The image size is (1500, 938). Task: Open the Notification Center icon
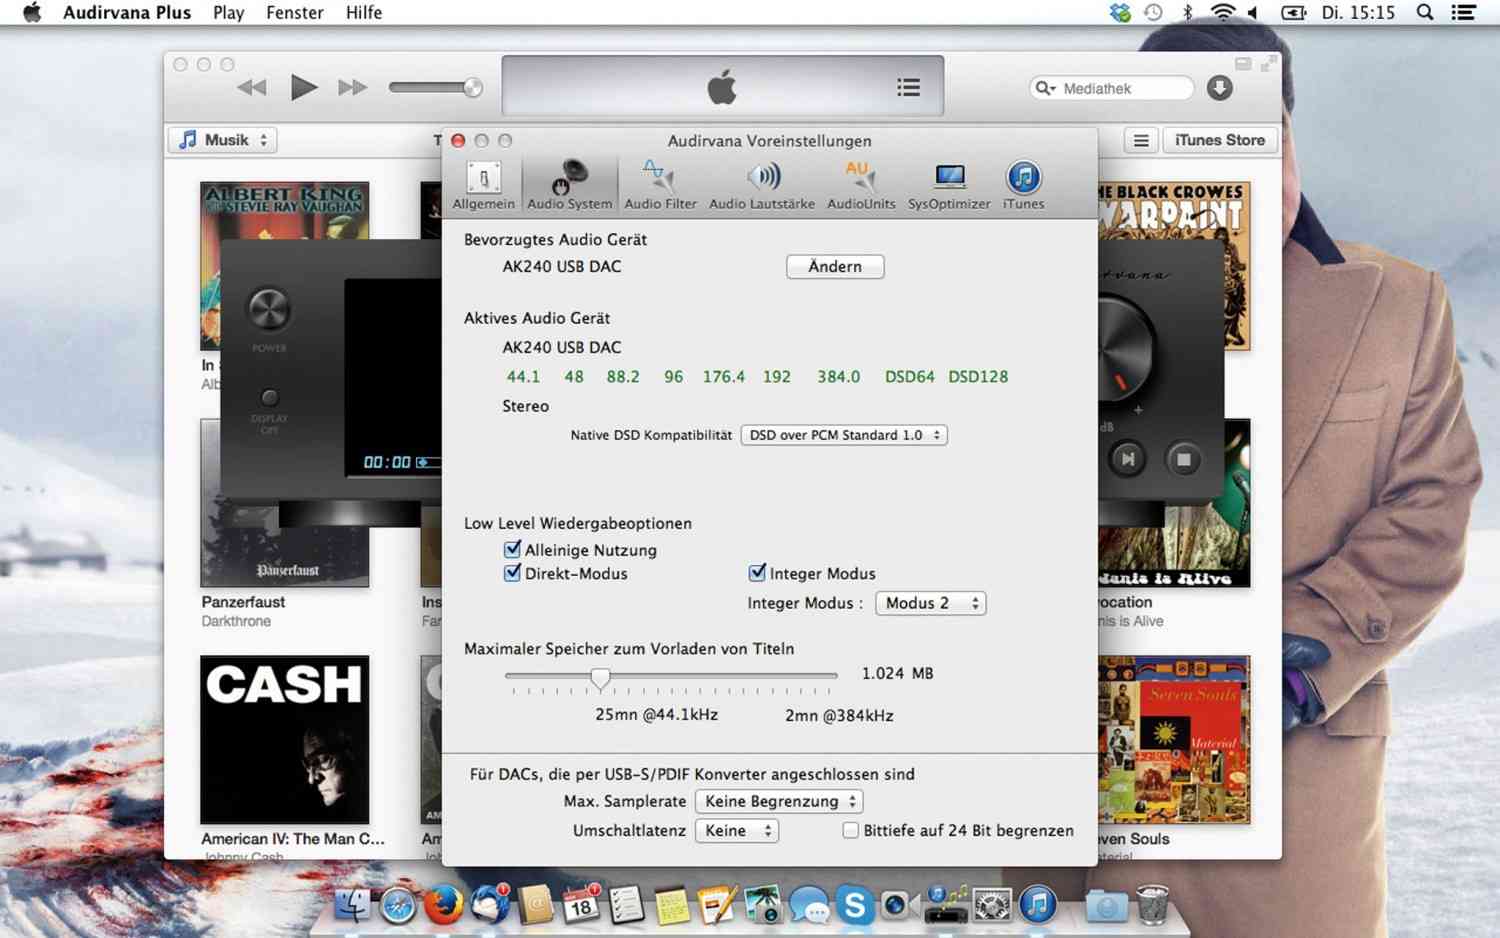(1463, 13)
